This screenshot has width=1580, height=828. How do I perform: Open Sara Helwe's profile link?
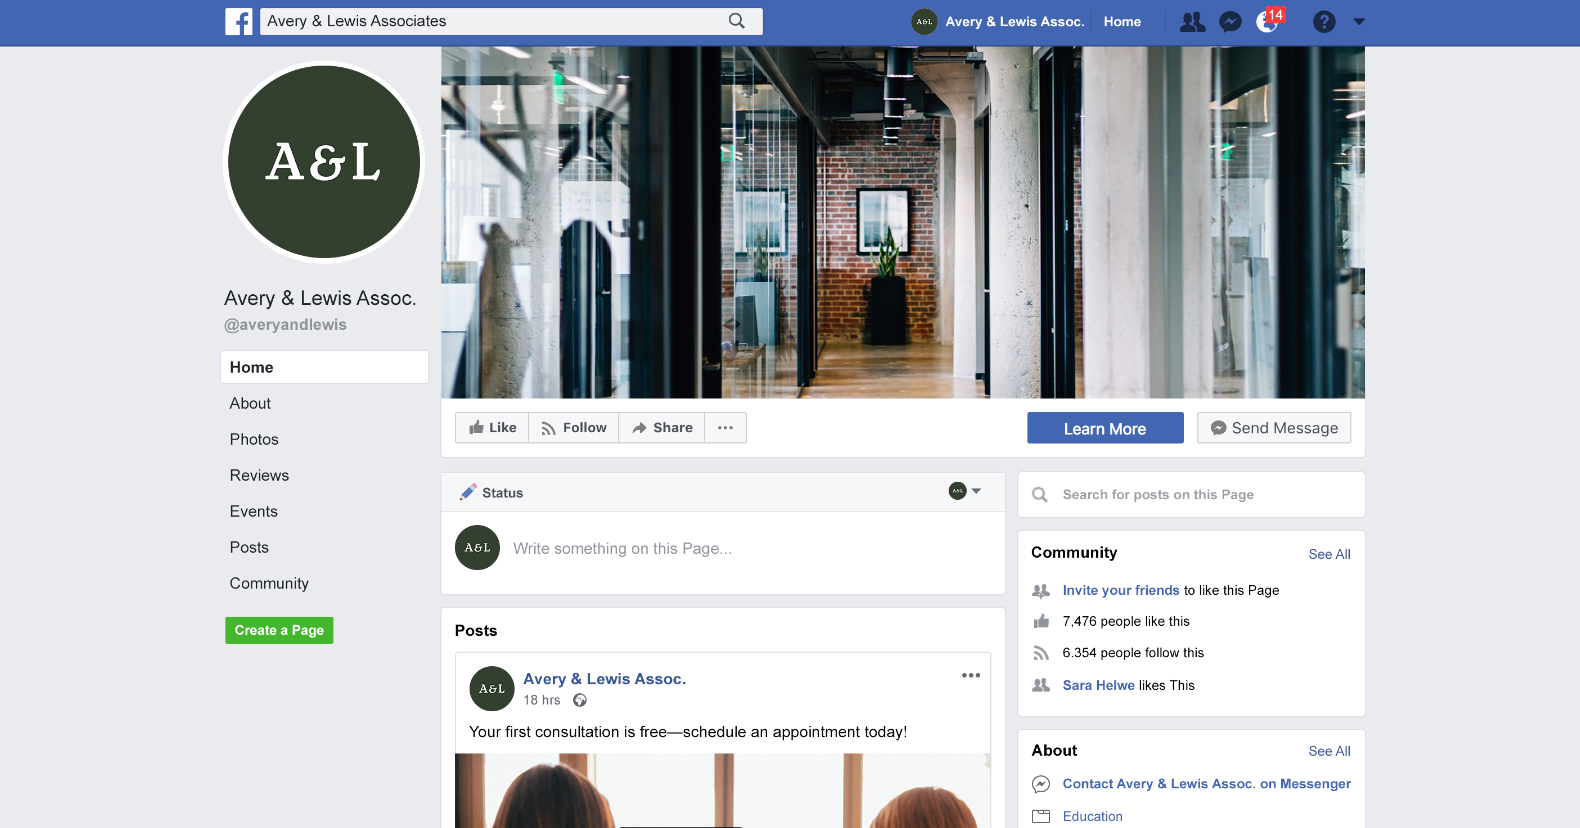(x=1098, y=685)
